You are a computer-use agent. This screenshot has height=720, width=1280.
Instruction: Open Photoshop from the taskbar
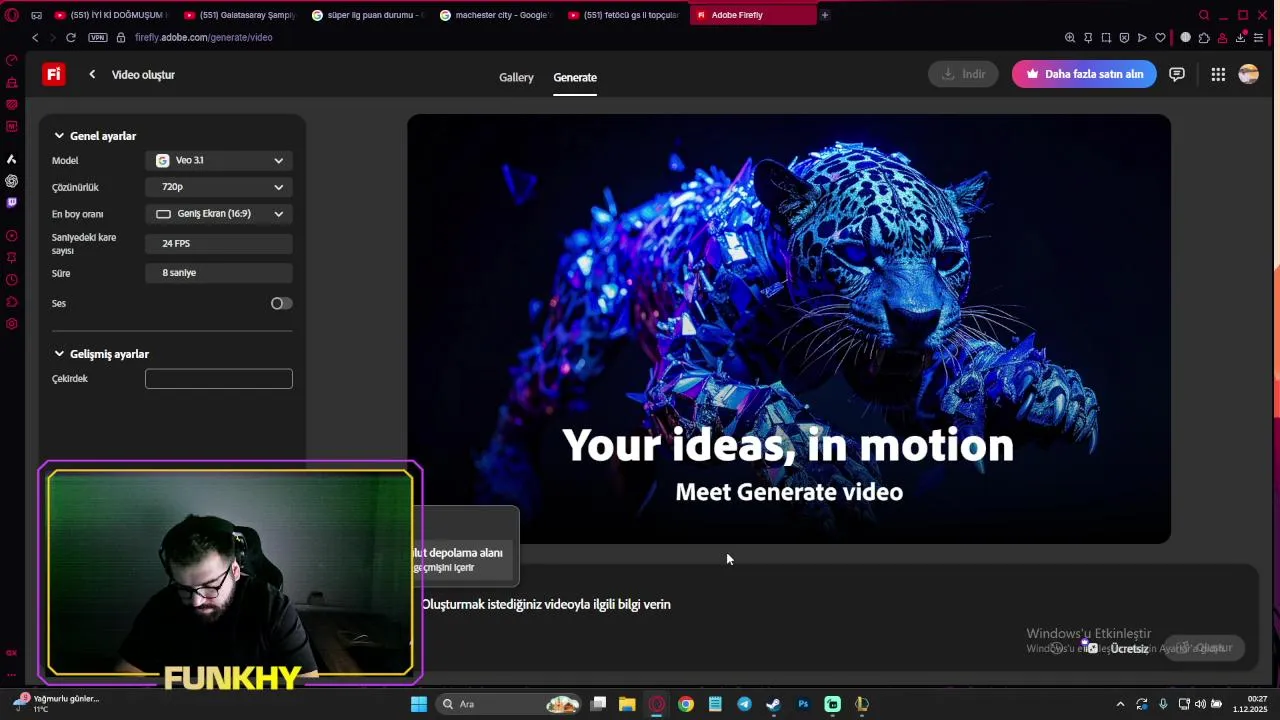803,704
